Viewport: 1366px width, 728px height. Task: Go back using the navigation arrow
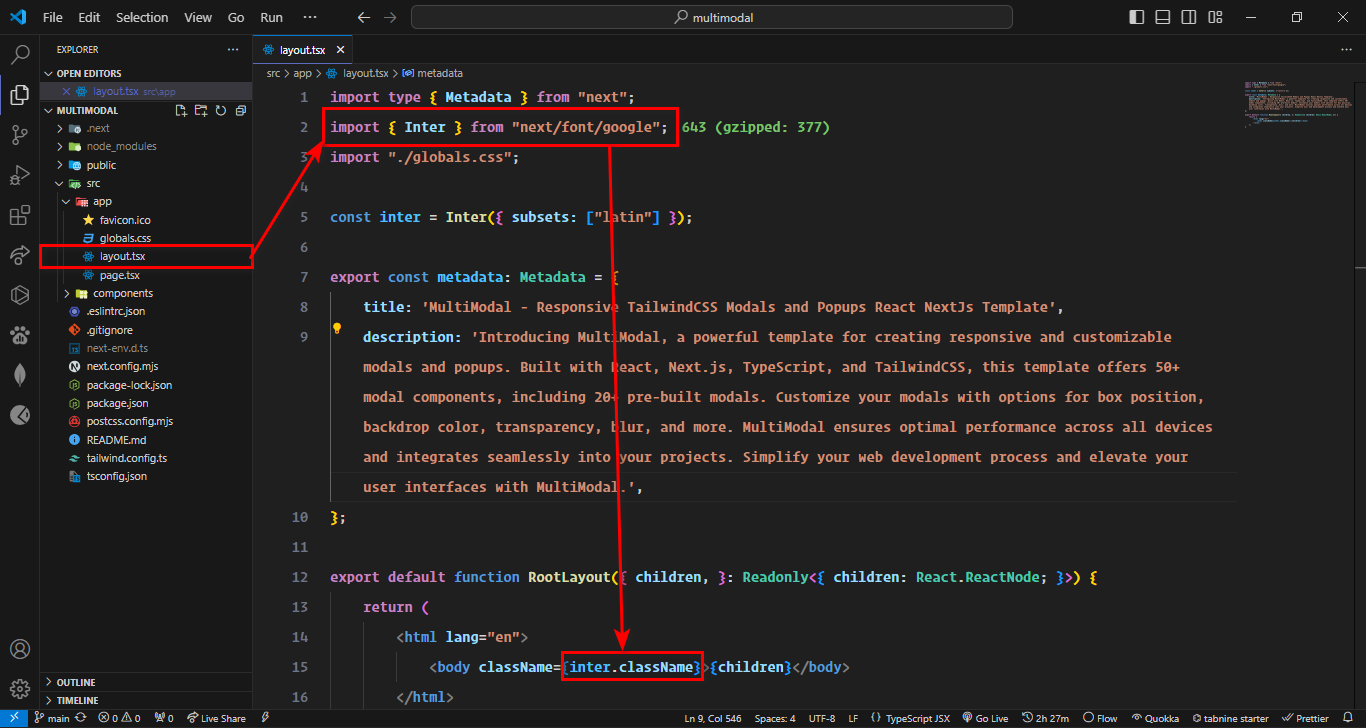(364, 18)
